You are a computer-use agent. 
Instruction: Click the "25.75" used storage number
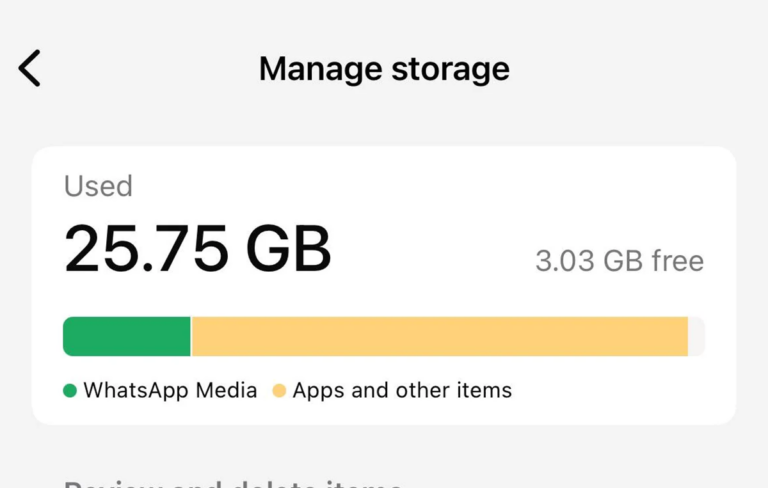pyautogui.click(x=144, y=249)
